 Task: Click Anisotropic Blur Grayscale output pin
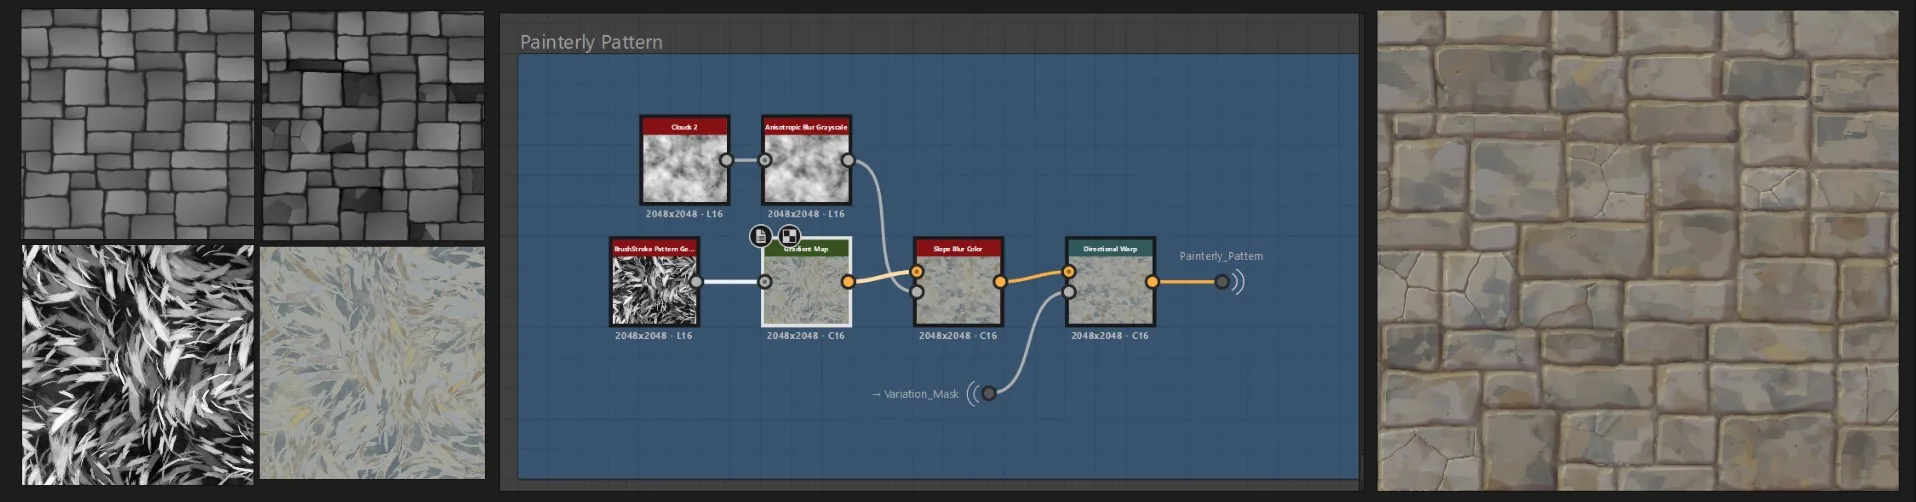pyautogui.click(x=848, y=160)
